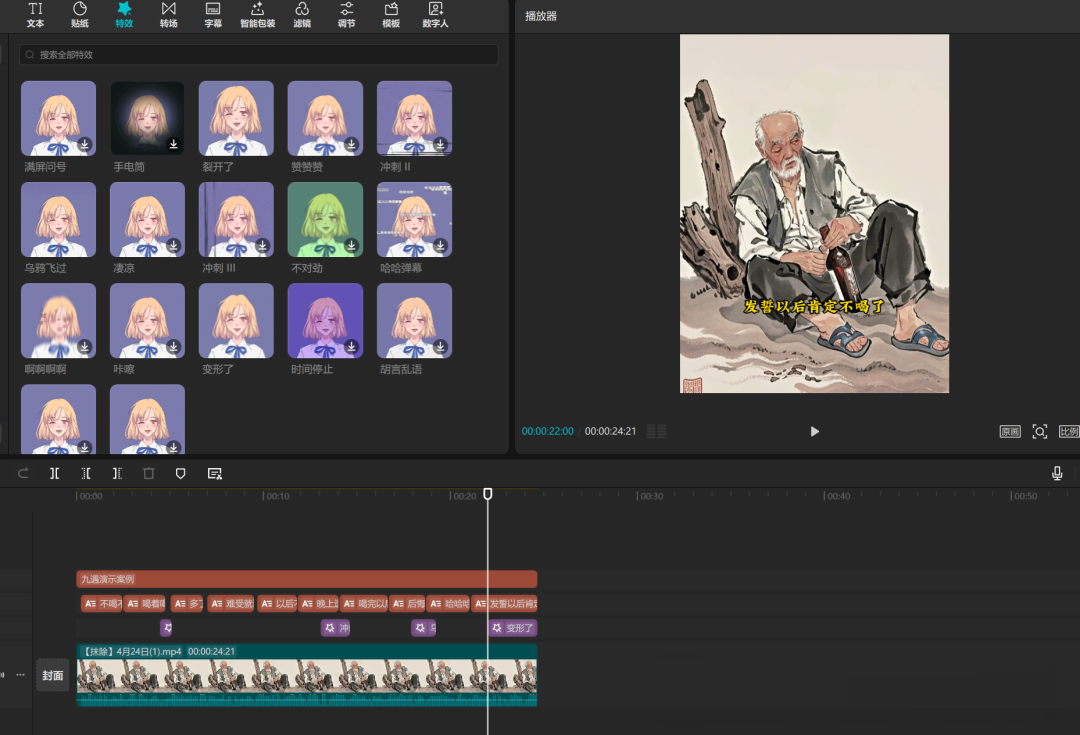Download the 咔嚓 effect

click(174, 346)
